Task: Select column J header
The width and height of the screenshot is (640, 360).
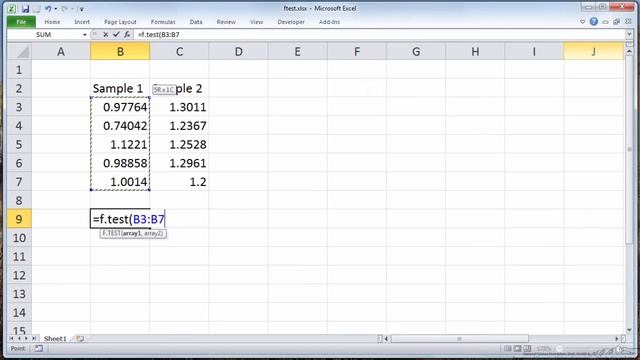Action: pyautogui.click(x=593, y=51)
